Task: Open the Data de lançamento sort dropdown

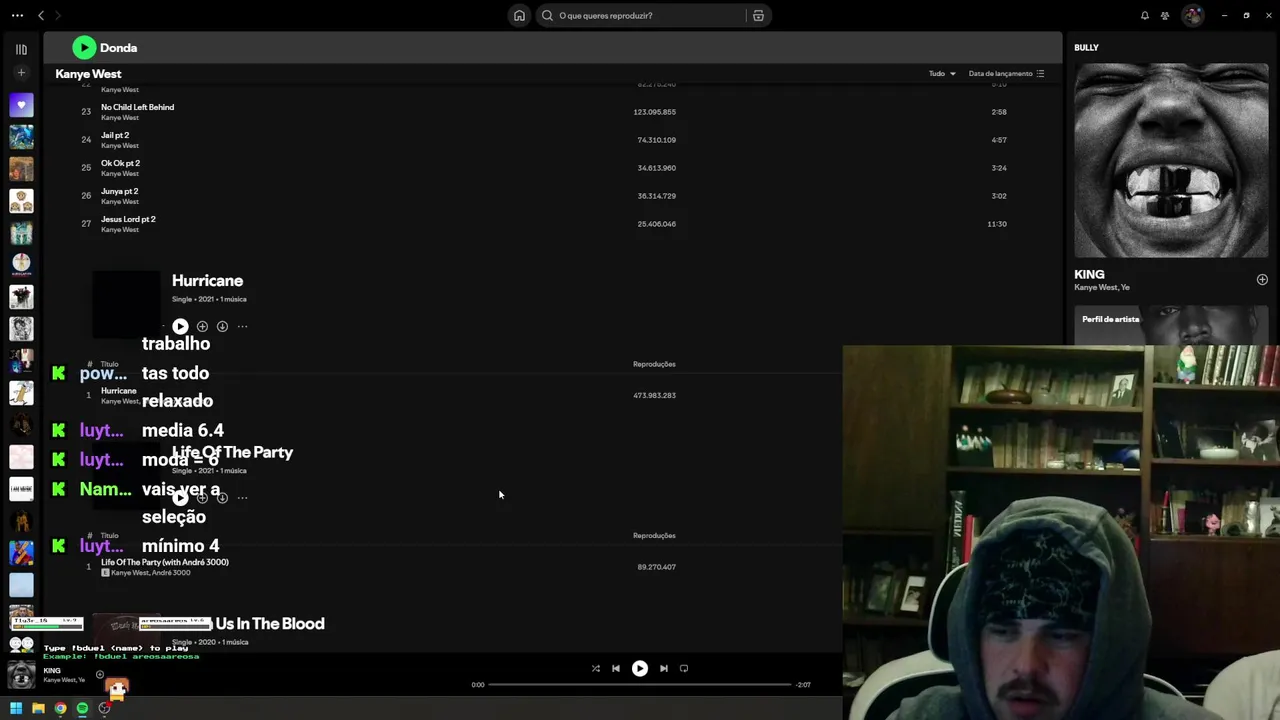Action: (1006, 73)
